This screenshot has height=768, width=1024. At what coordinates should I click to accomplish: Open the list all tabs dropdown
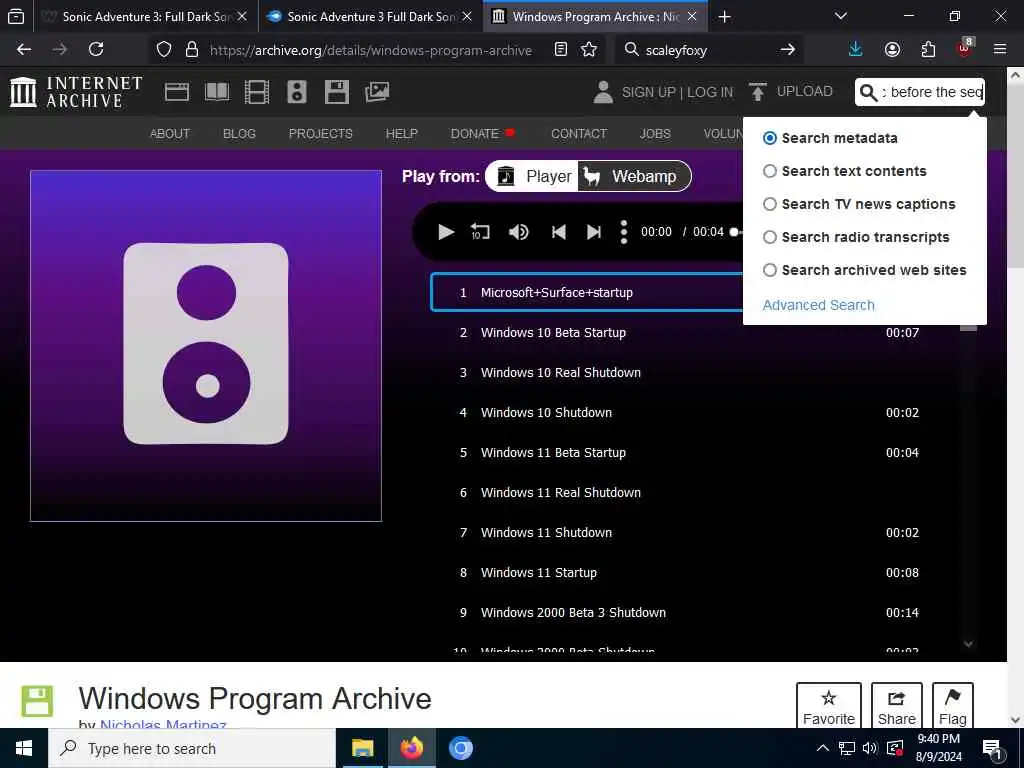point(841,16)
